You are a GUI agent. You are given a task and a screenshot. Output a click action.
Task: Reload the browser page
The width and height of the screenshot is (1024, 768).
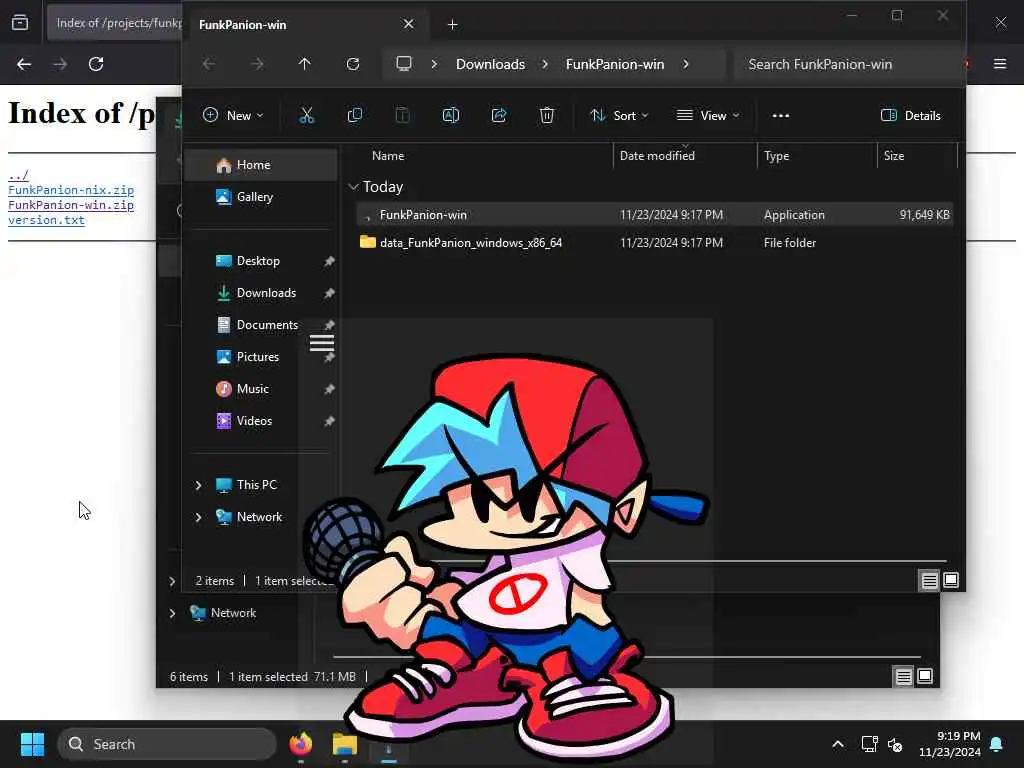[x=96, y=64]
